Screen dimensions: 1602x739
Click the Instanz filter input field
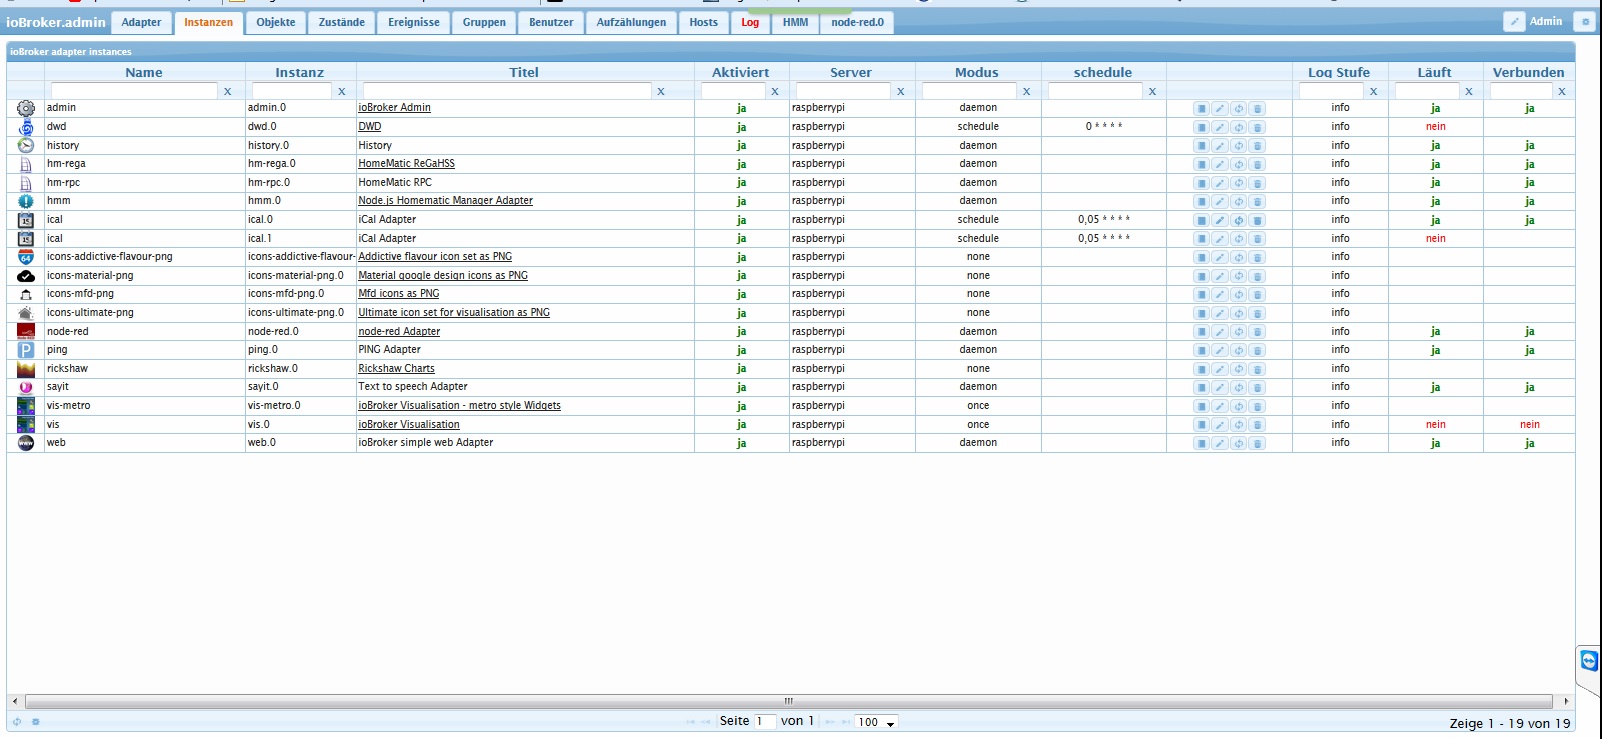coord(291,91)
